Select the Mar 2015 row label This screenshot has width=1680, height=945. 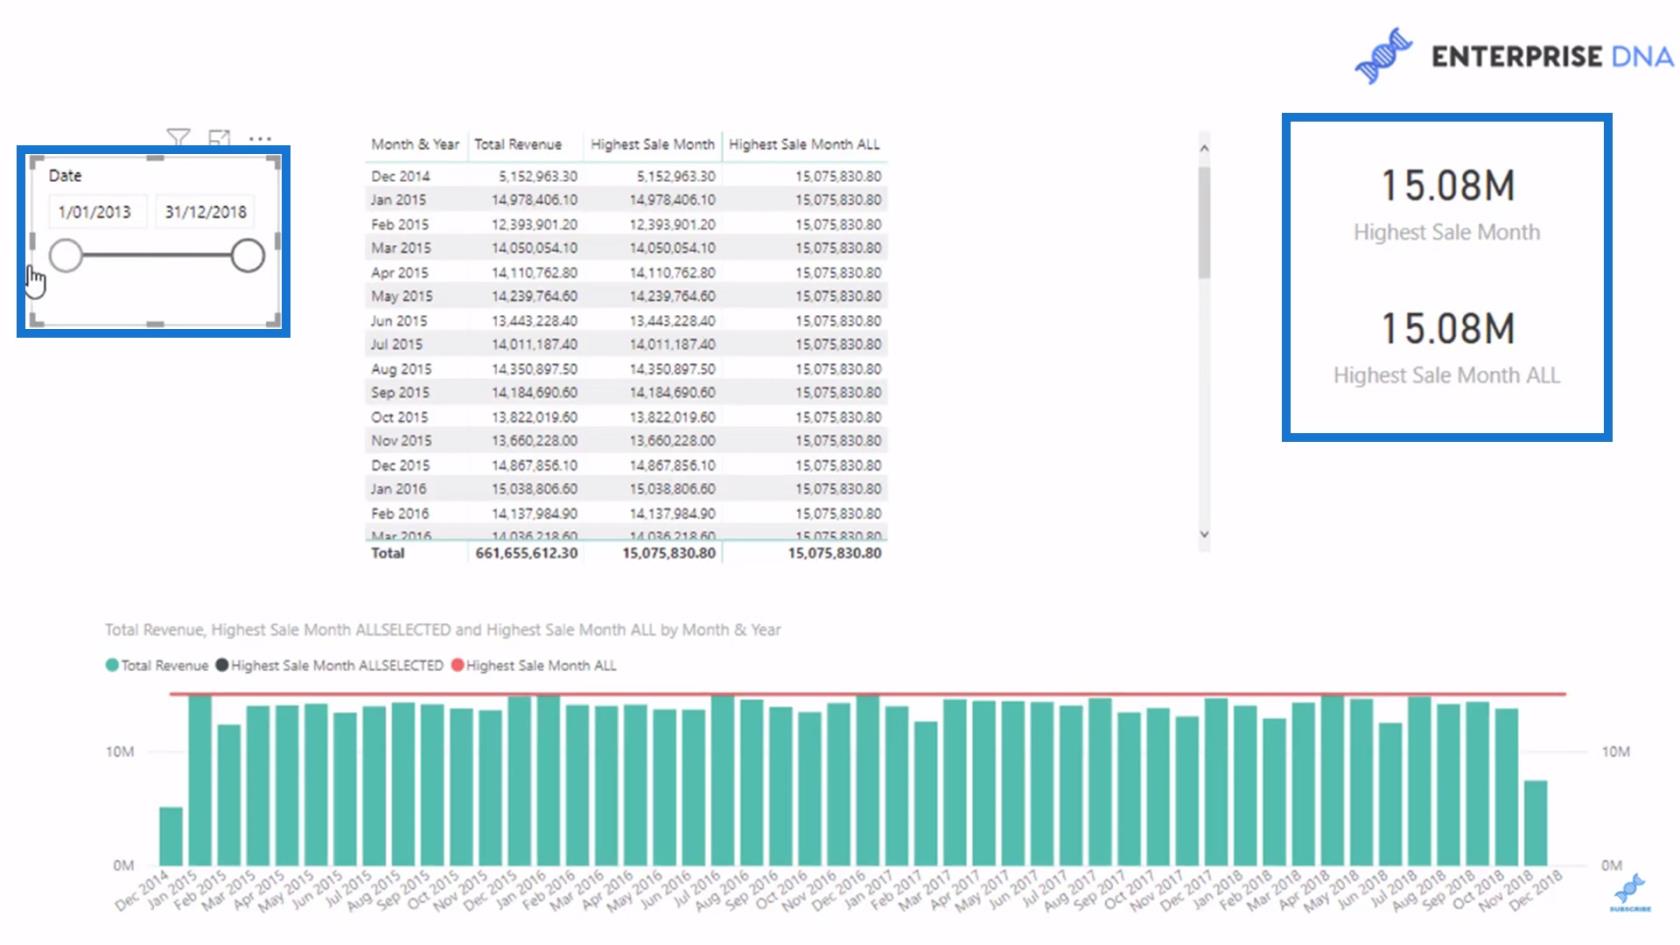point(400,248)
